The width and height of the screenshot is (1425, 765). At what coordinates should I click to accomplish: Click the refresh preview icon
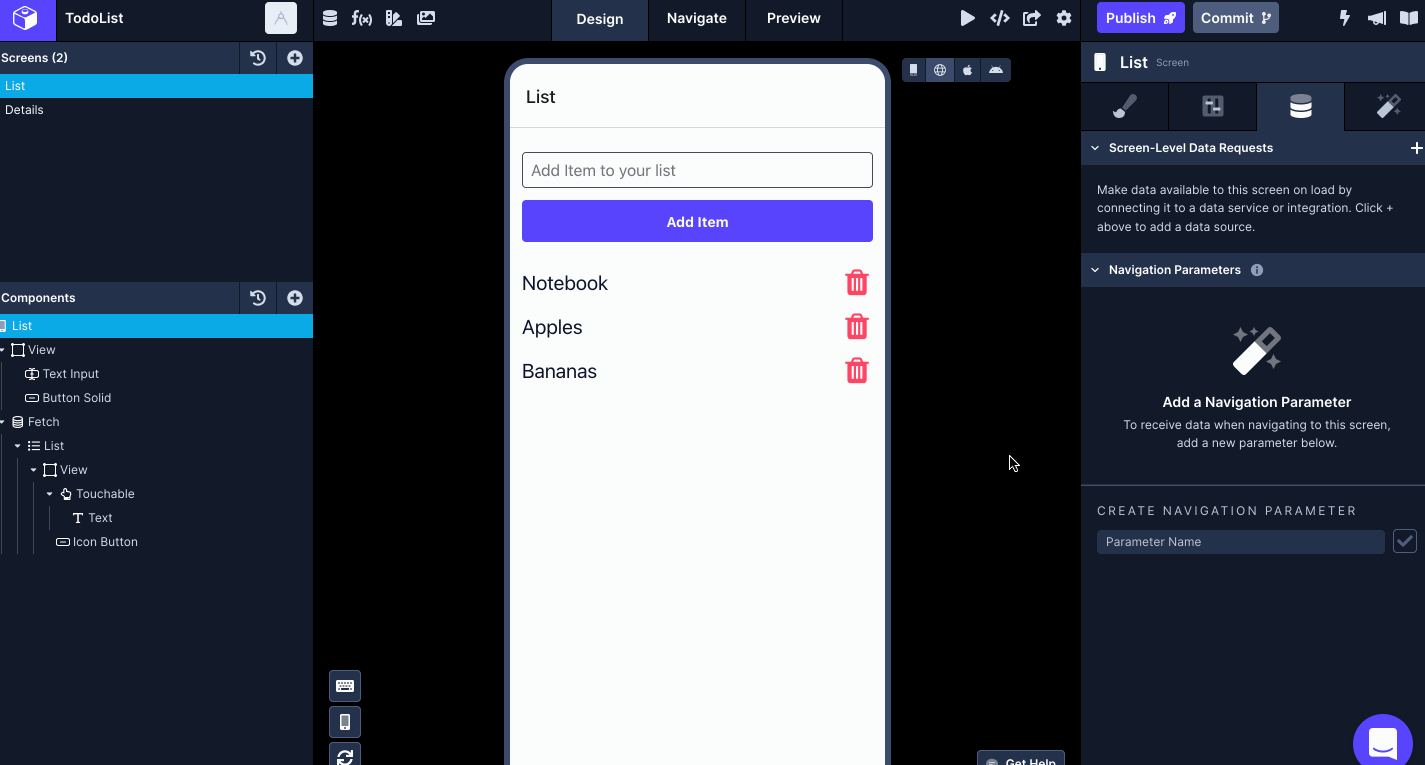coord(345,755)
